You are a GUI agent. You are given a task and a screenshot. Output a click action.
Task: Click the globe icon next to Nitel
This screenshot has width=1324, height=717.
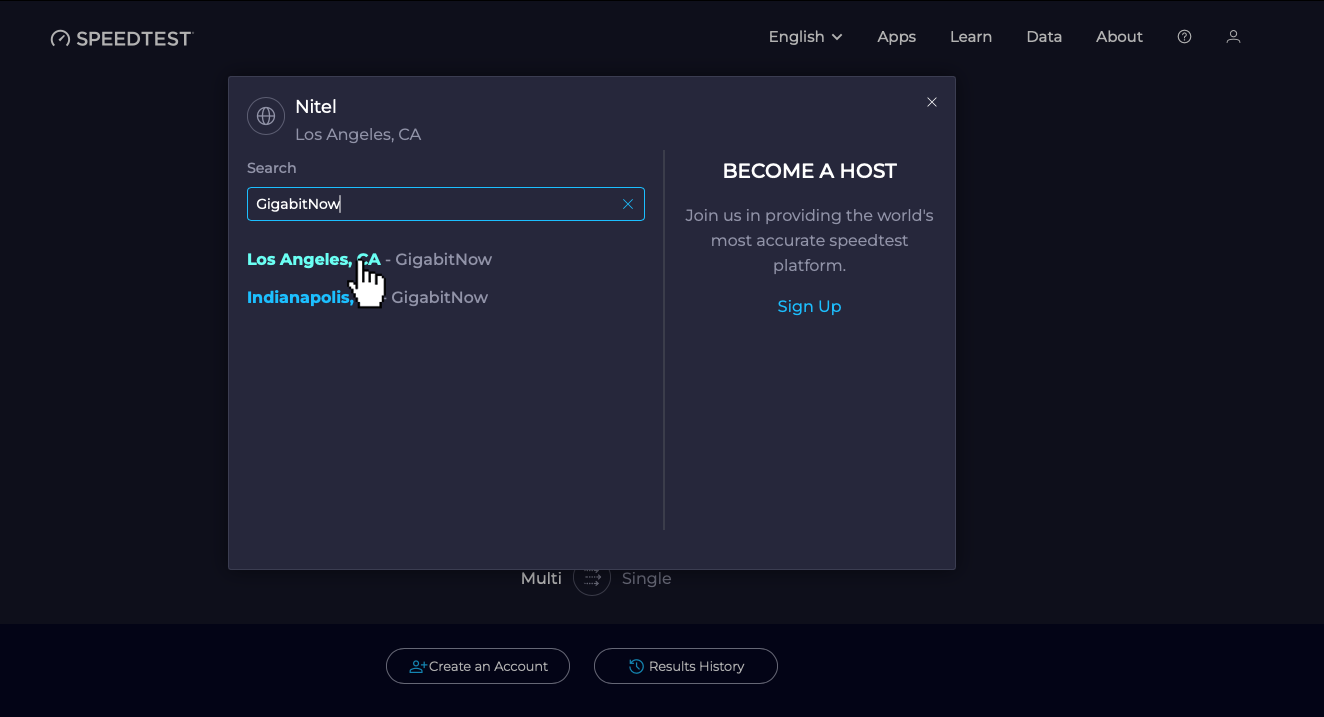point(266,116)
